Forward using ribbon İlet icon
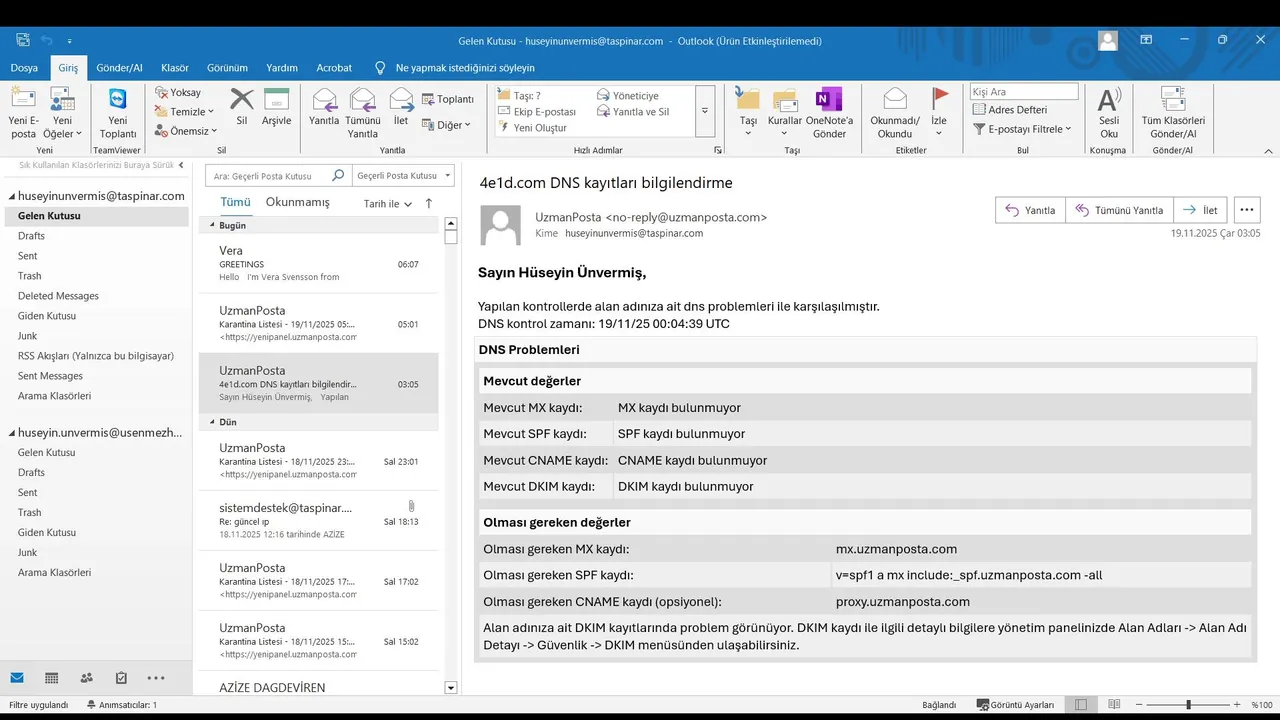 401,107
